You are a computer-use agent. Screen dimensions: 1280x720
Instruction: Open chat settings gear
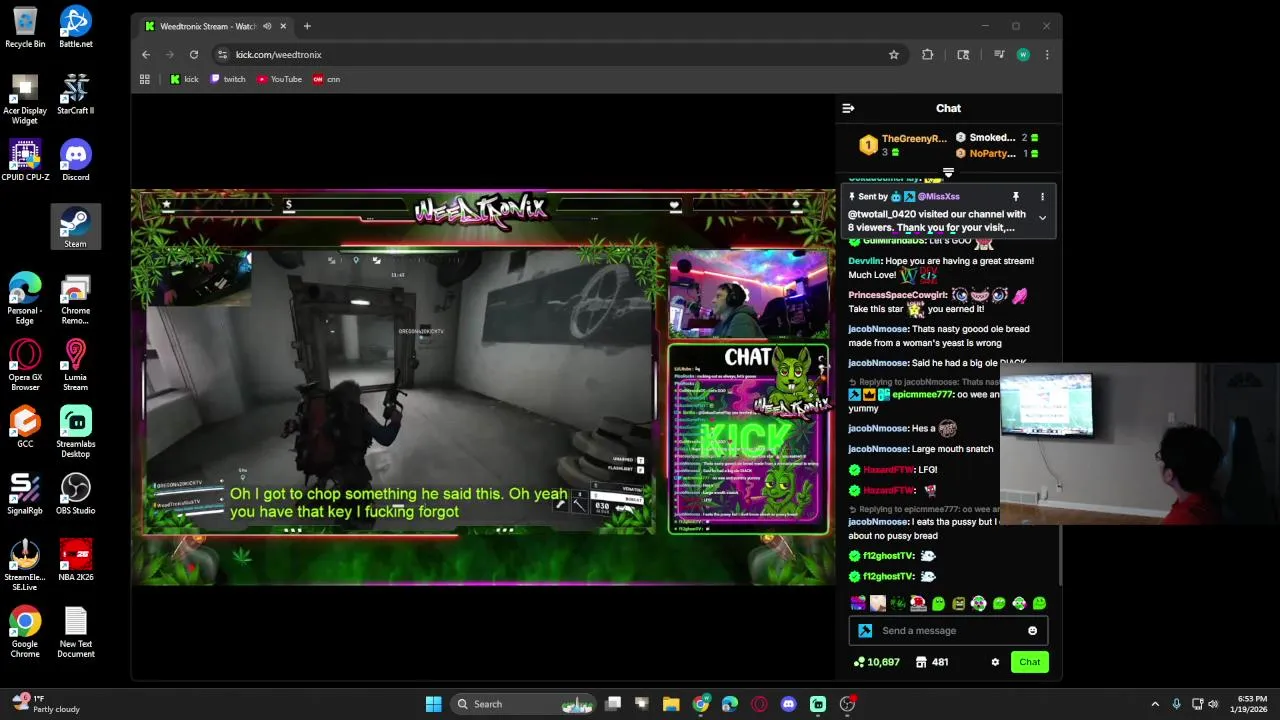[995, 662]
